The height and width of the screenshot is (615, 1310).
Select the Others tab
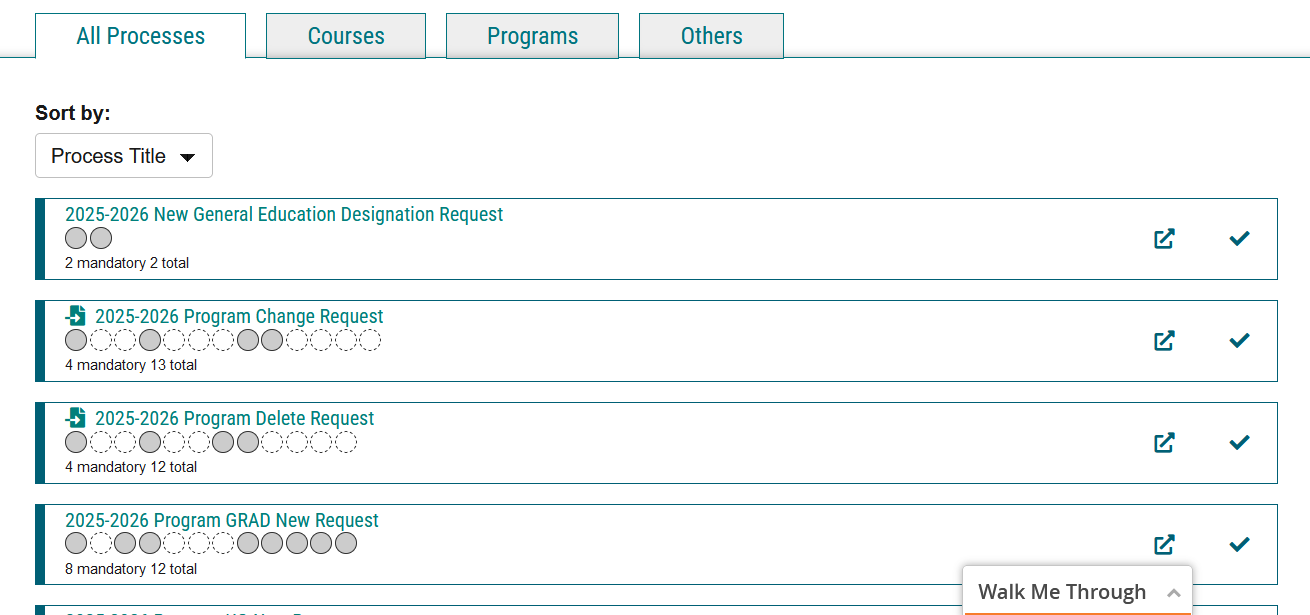click(x=711, y=36)
